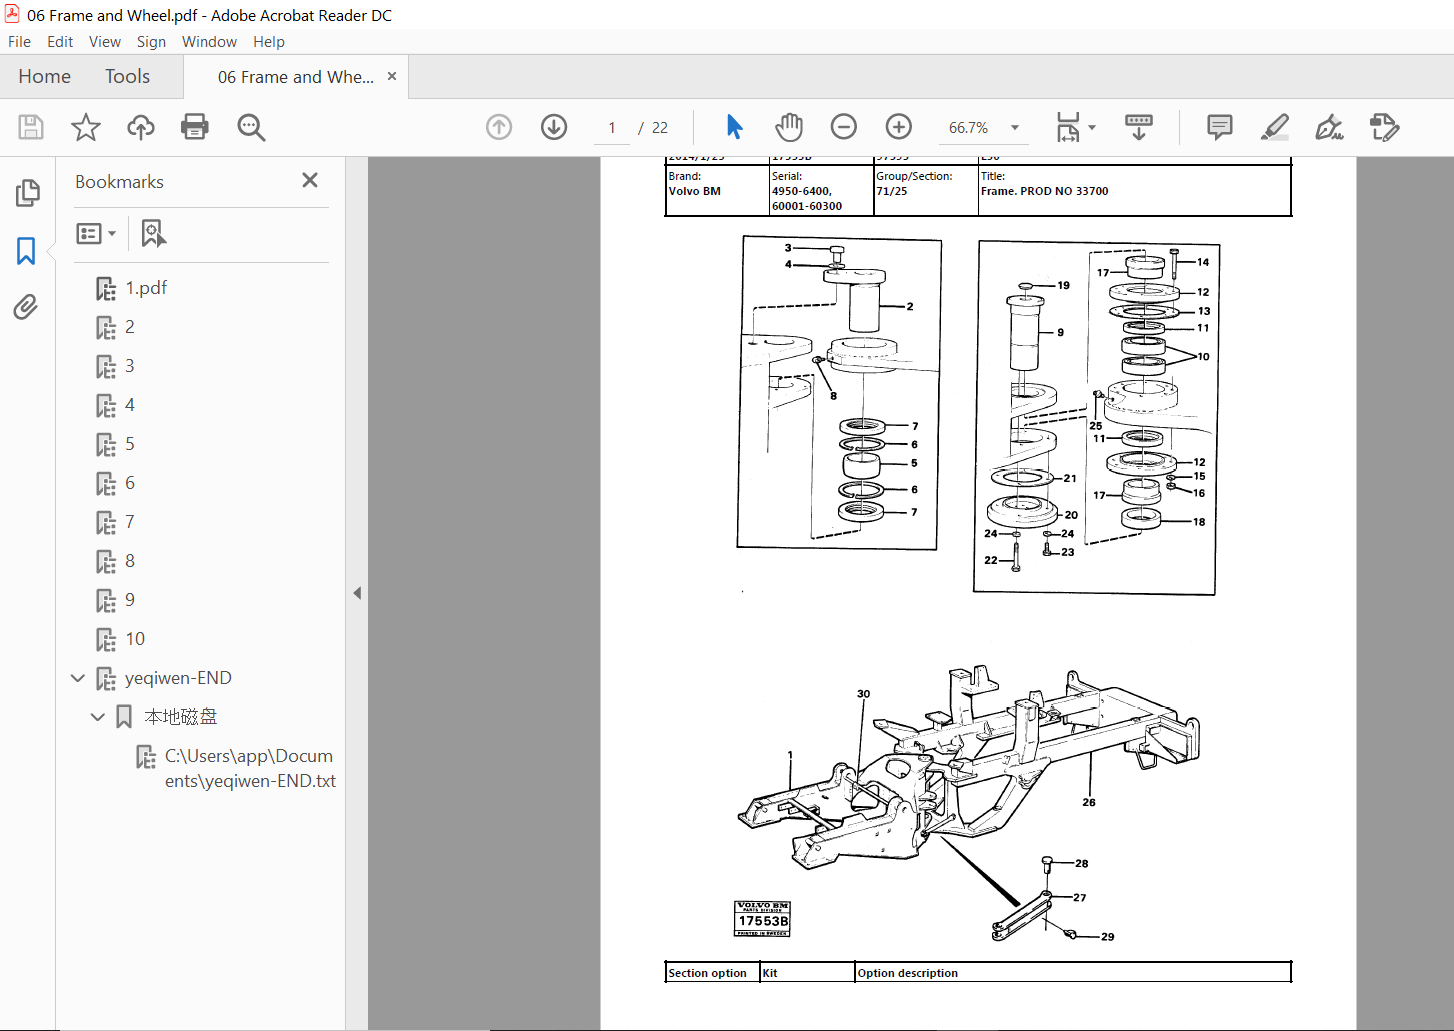Open the 1.pdf bookmark
This screenshot has height=1031, width=1454.
pos(146,288)
